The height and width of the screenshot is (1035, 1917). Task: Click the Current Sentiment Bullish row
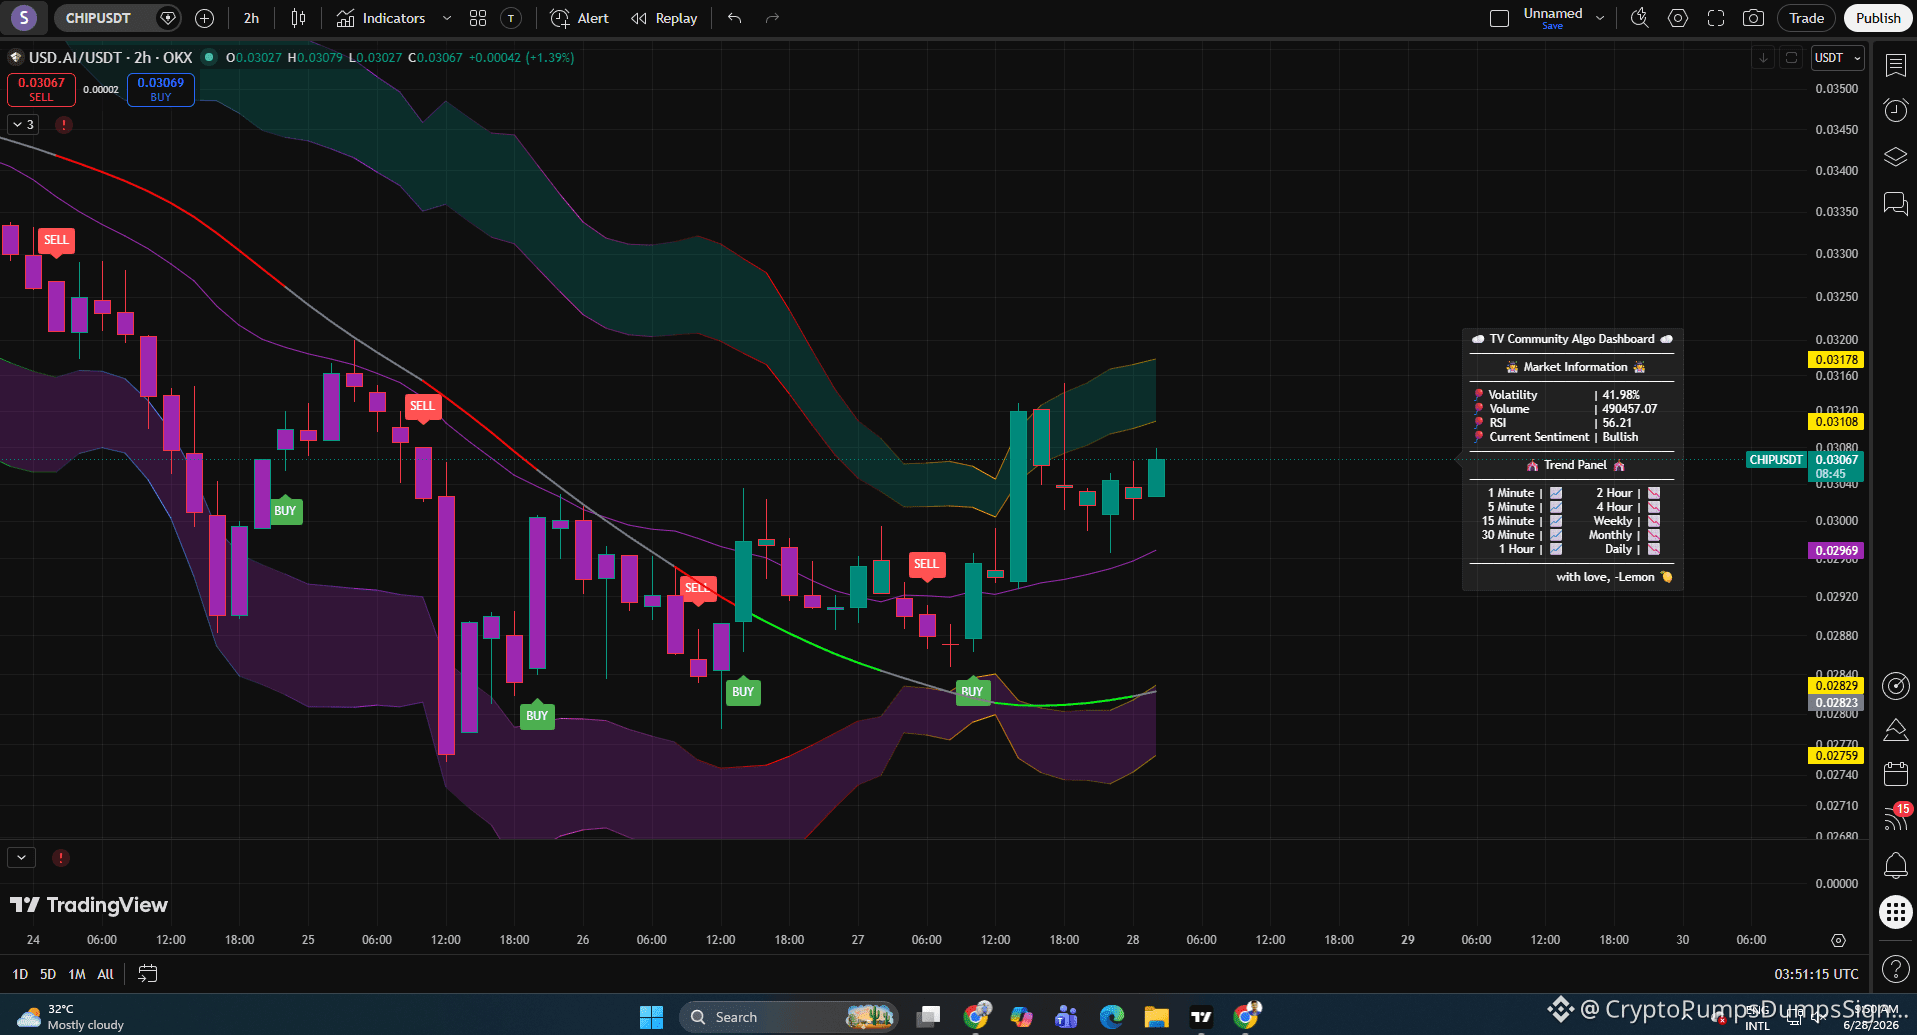[1563, 437]
